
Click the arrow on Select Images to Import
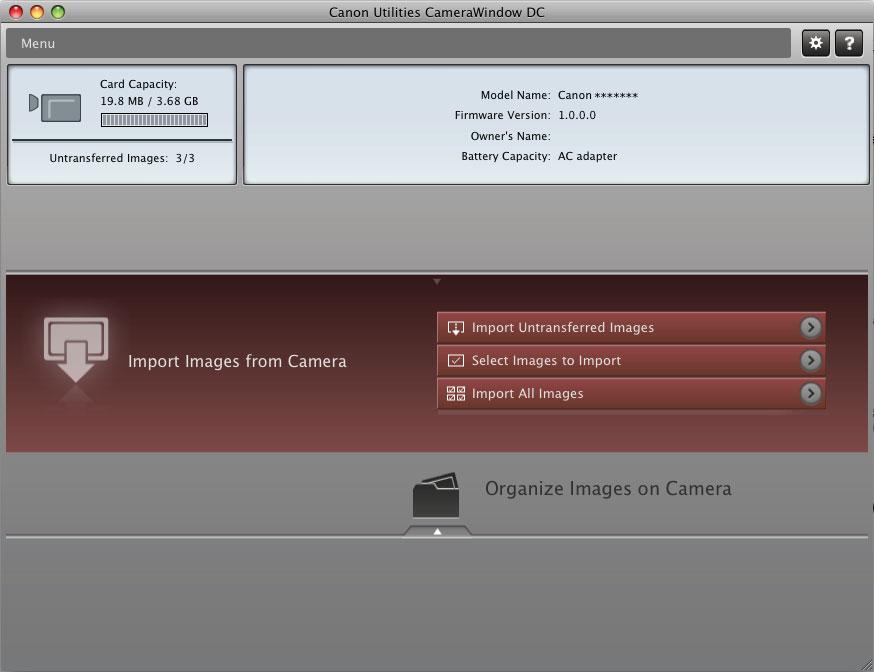coord(811,361)
